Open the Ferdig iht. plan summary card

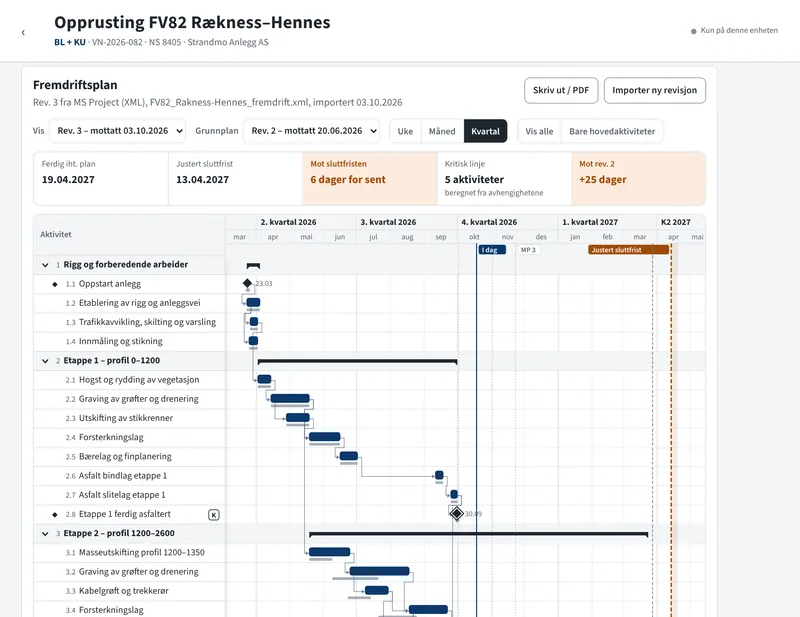tap(101, 179)
